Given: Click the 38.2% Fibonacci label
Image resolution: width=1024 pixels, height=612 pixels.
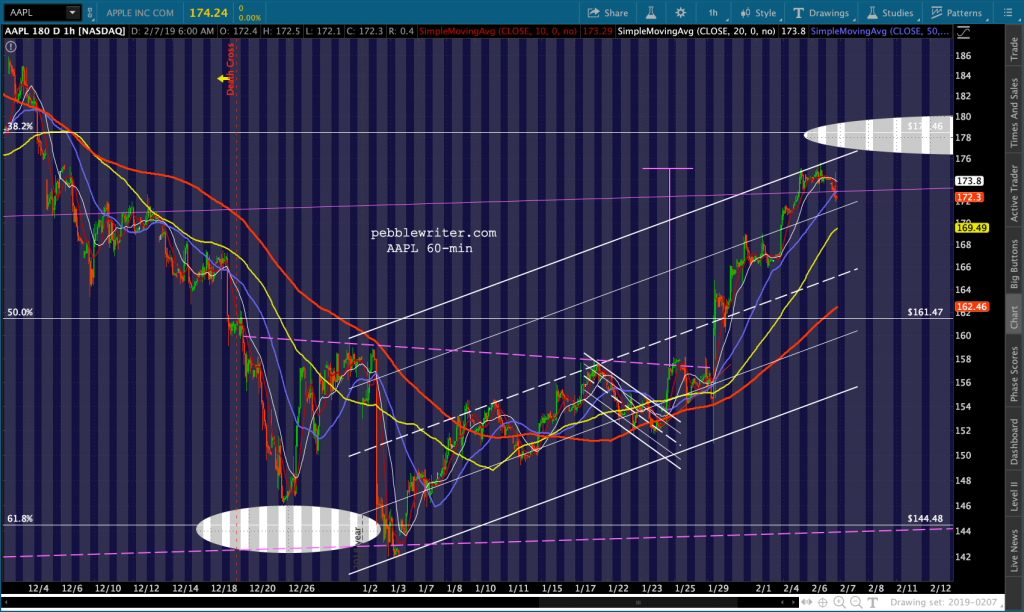Looking at the screenshot, I should [x=20, y=126].
